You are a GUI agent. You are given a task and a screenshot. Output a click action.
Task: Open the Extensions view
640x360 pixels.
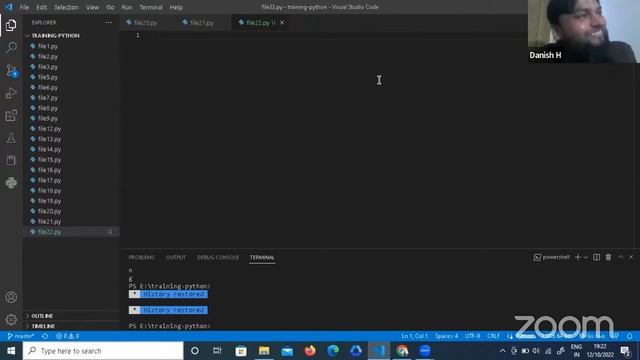(11, 116)
